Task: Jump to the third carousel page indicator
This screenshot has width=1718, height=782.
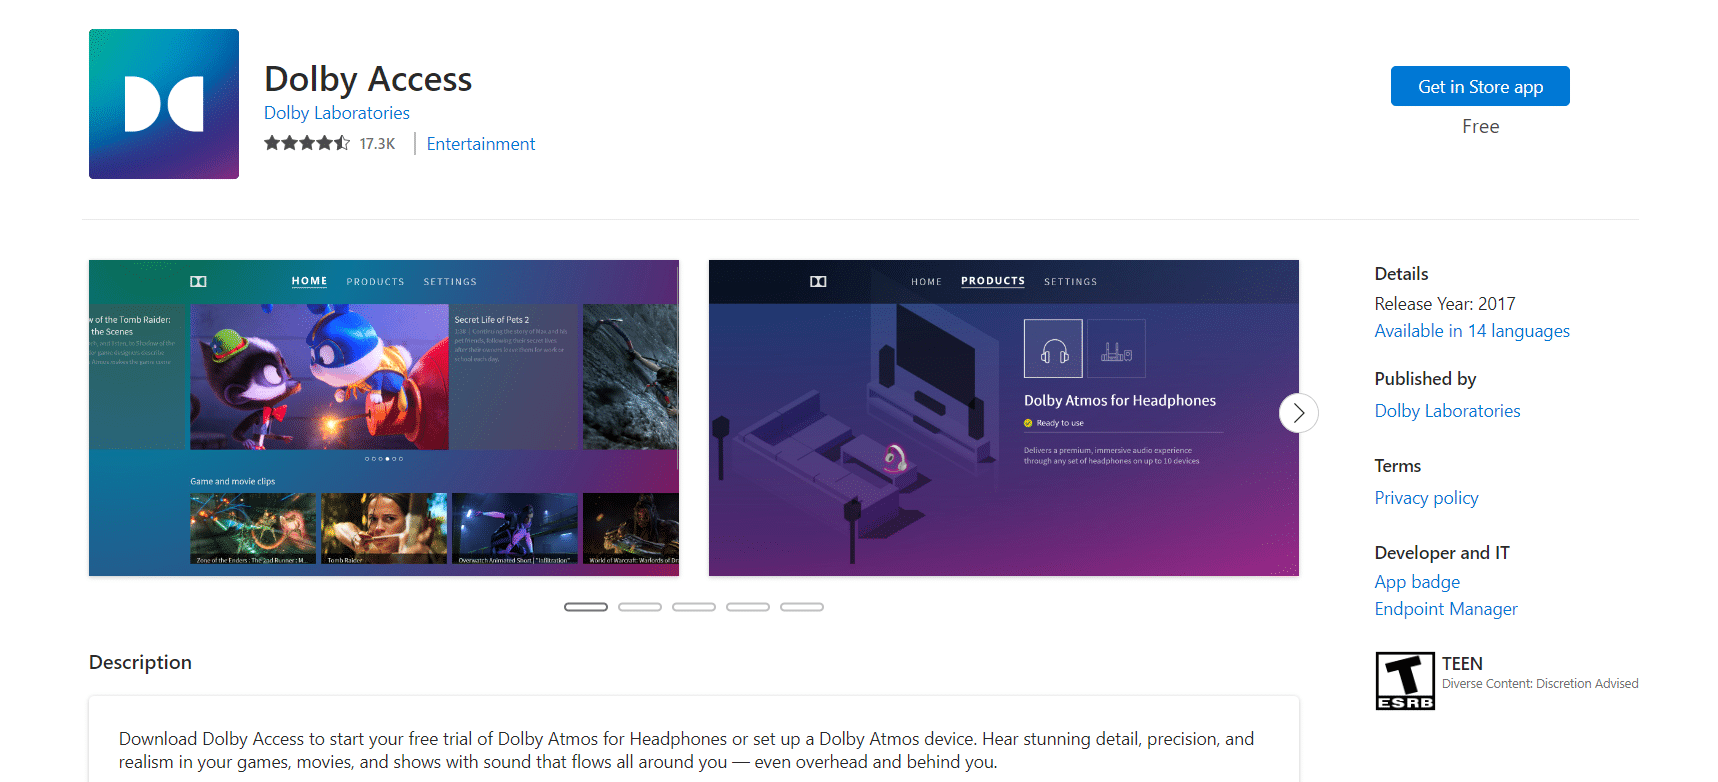Action: (x=694, y=607)
